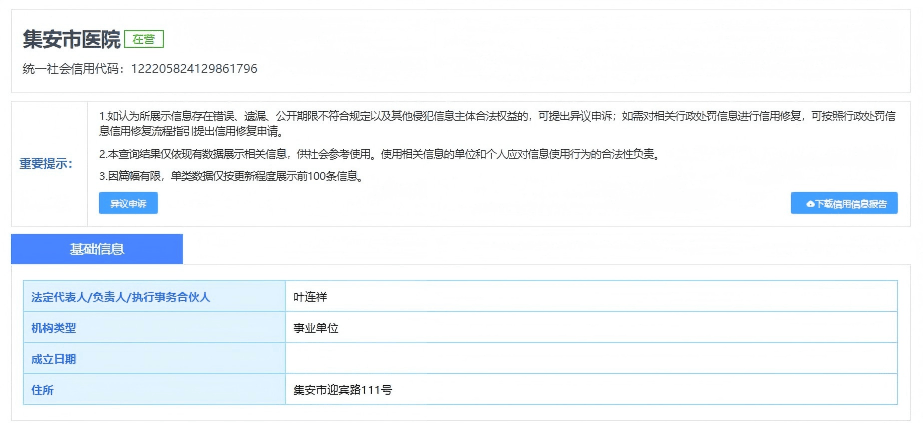Select the address 集安市迎宾路111号

(x=342, y=389)
